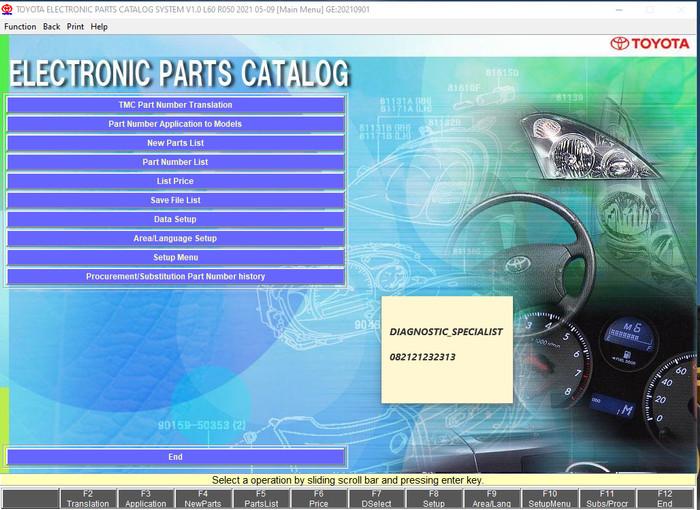
Task: Click the End button
Action: pyautogui.click(x=175, y=457)
